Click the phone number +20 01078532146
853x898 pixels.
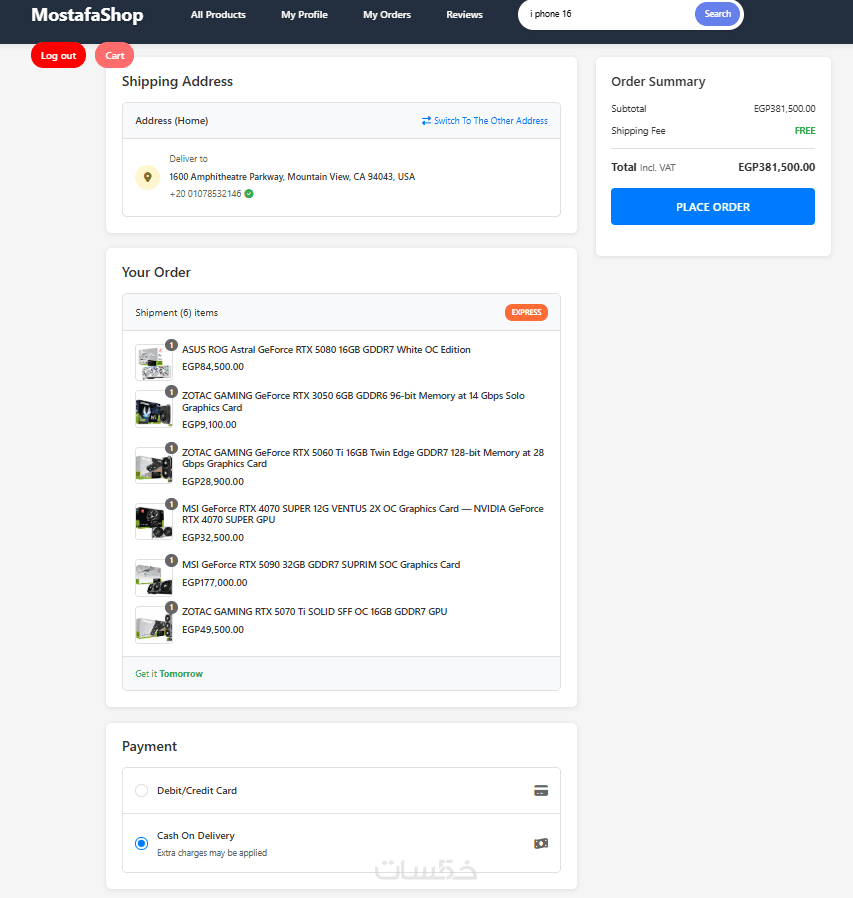pyautogui.click(x=205, y=194)
